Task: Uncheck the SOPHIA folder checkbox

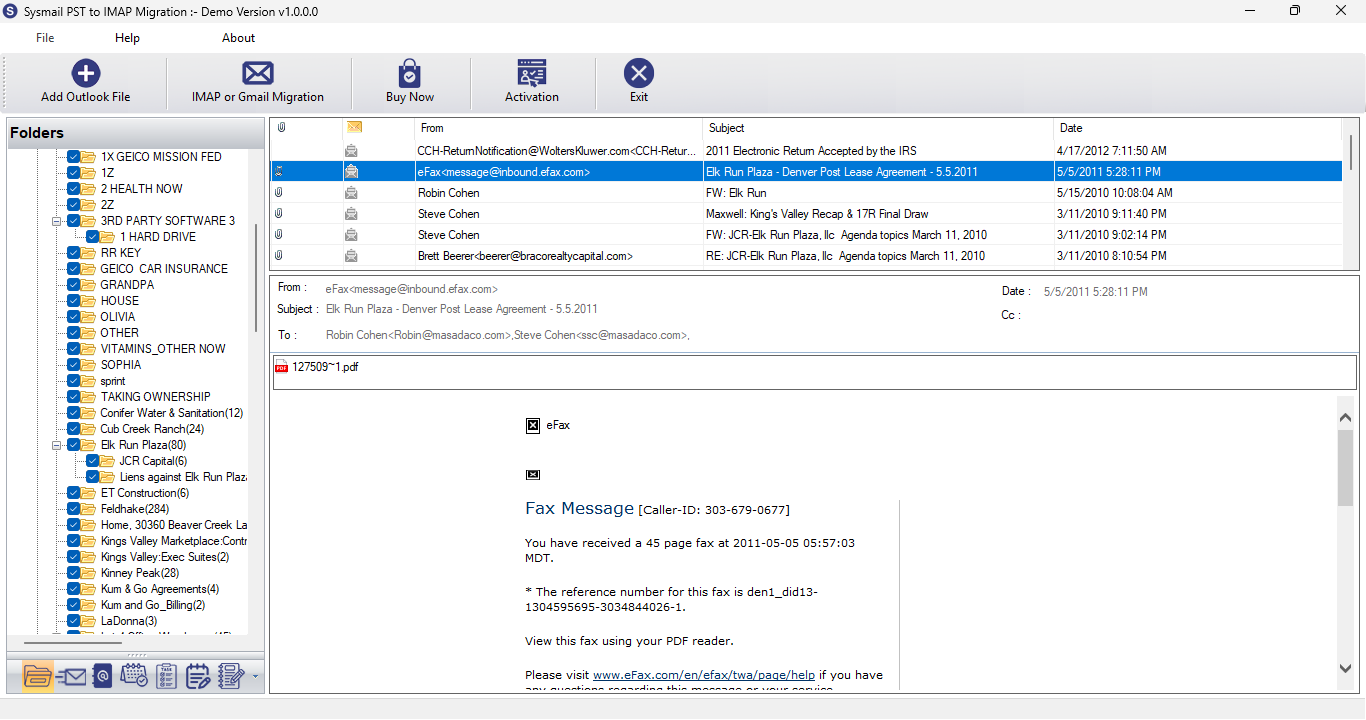Action: point(74,365)
